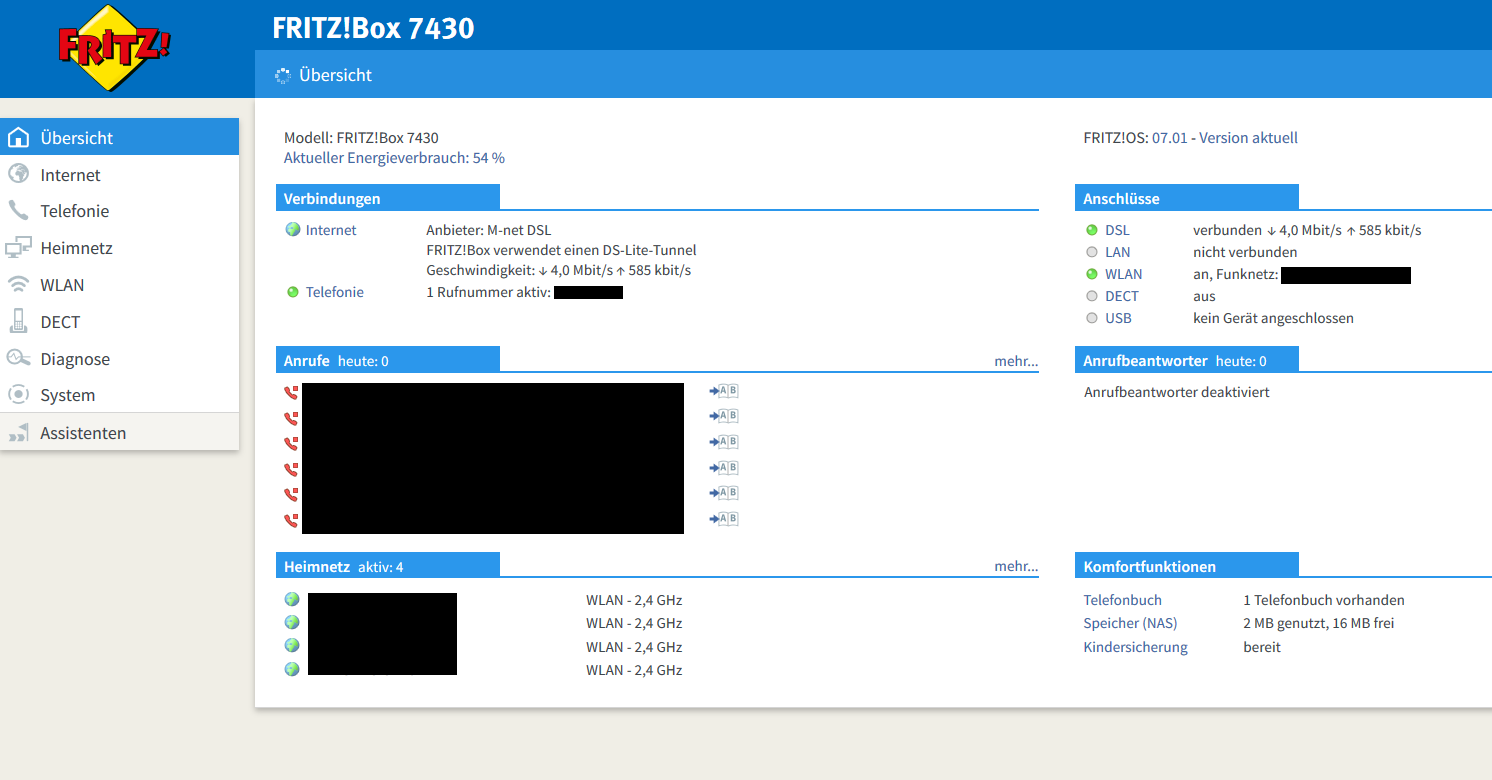Image resolution: width=1492 pixels, height=780 pixels.
Task: Click the house icon beside Übersicht
Action: coord(18,138)
